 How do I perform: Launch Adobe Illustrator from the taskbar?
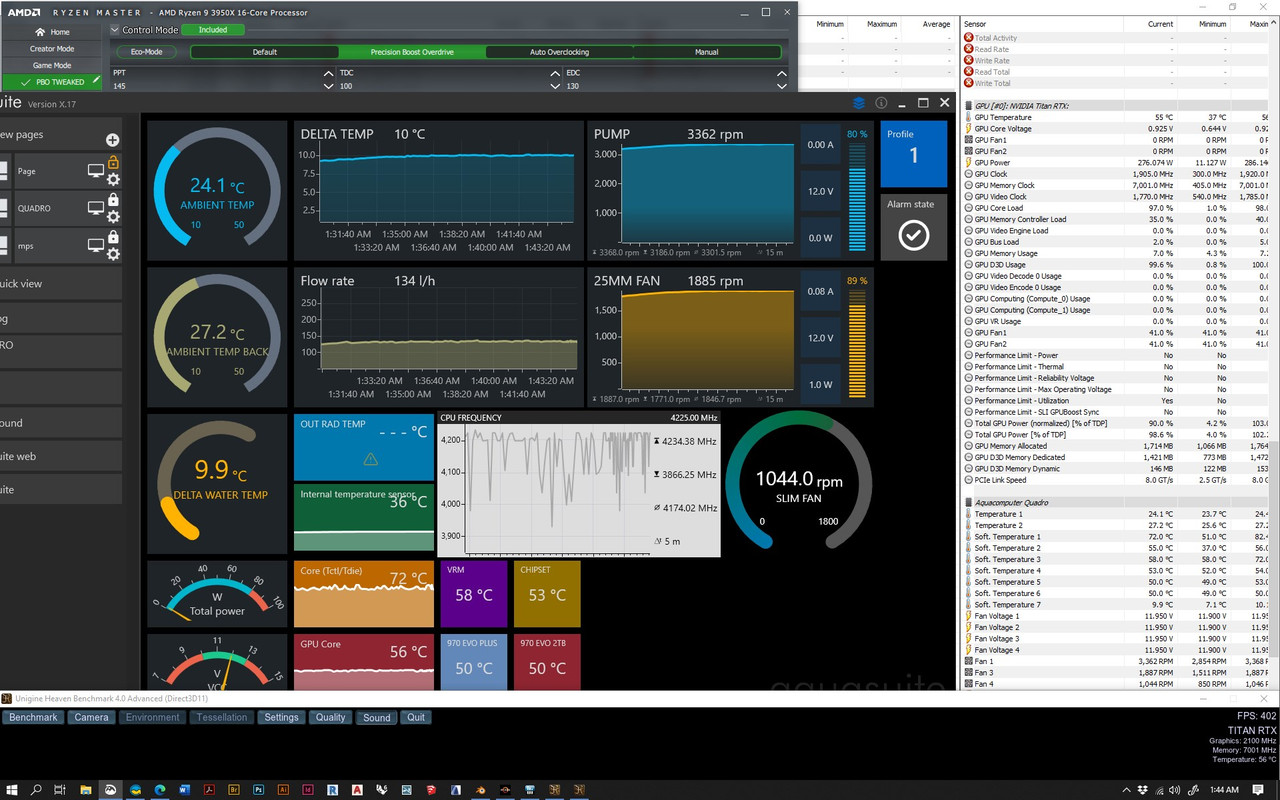pyautogui.click(x=283, y=790)
